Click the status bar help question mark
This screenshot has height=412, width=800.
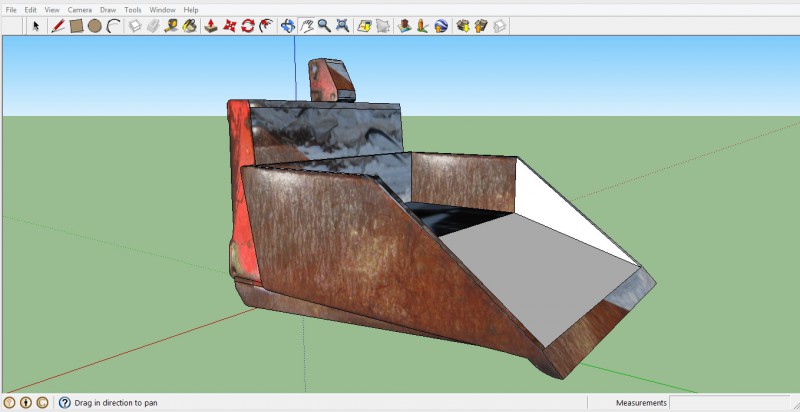64,403
